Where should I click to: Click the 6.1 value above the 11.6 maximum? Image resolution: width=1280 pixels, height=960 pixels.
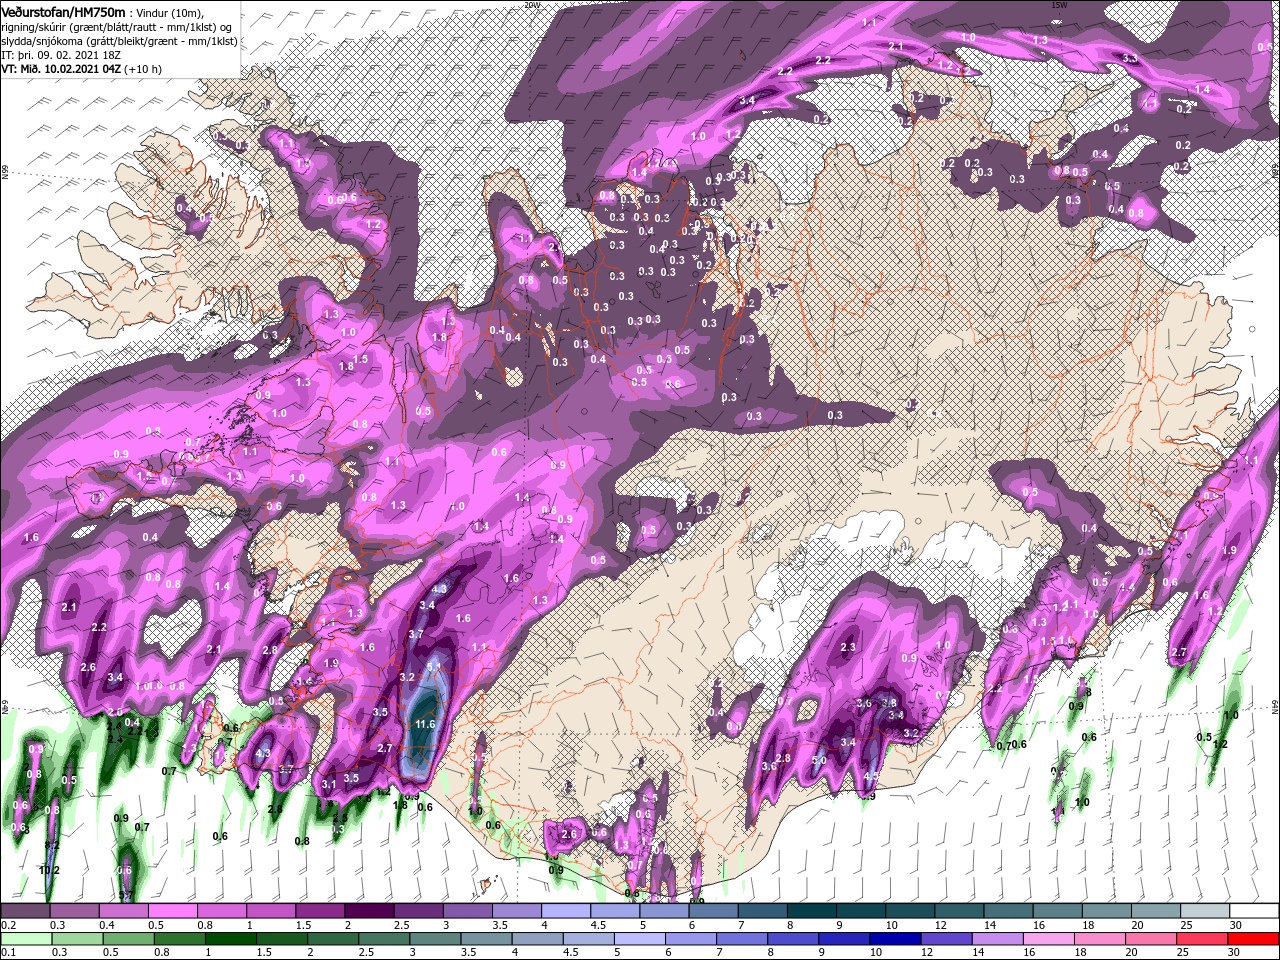point(433,665)
